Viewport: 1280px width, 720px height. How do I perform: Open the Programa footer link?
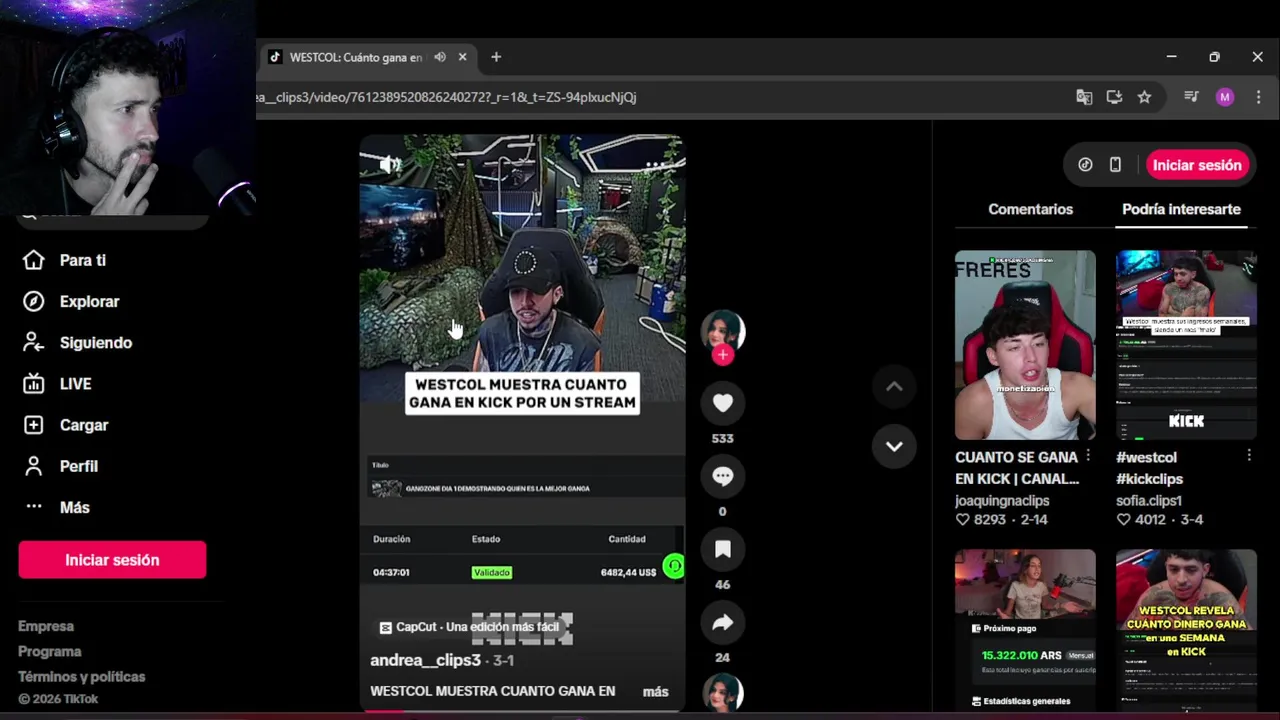tap(50, 651)
